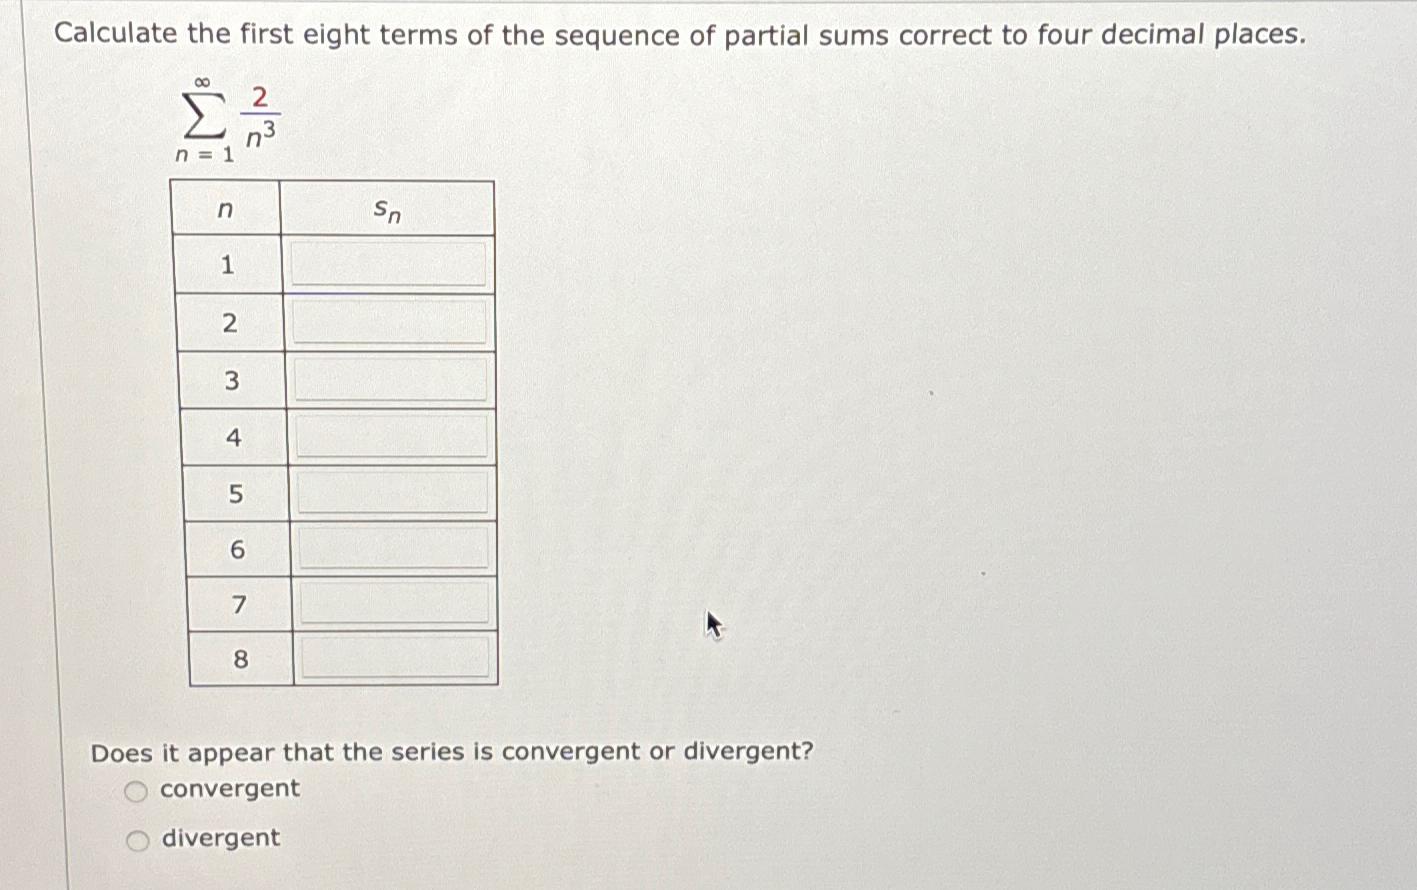Select the convergent radio button
1417x890 pixels.
tap(137, 790)
